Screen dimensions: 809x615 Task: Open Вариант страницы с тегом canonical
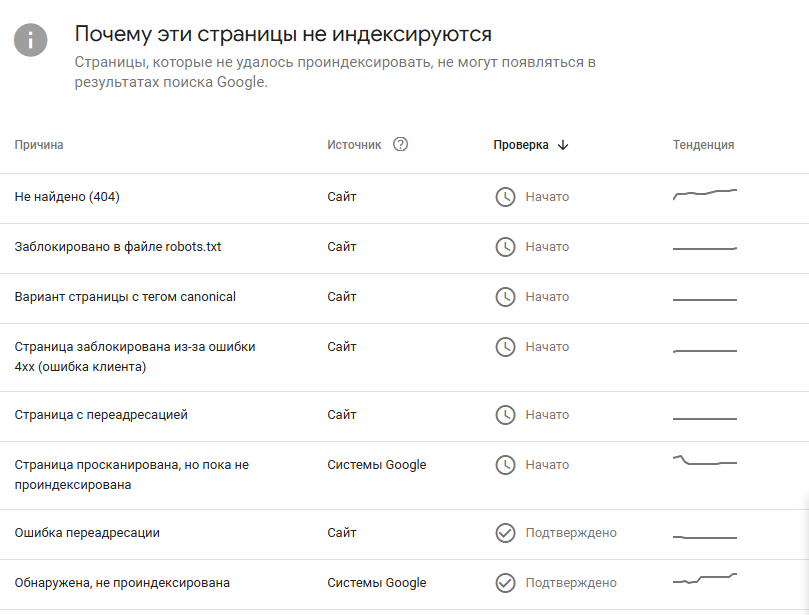pyautogui.click(x=125, y=297)
